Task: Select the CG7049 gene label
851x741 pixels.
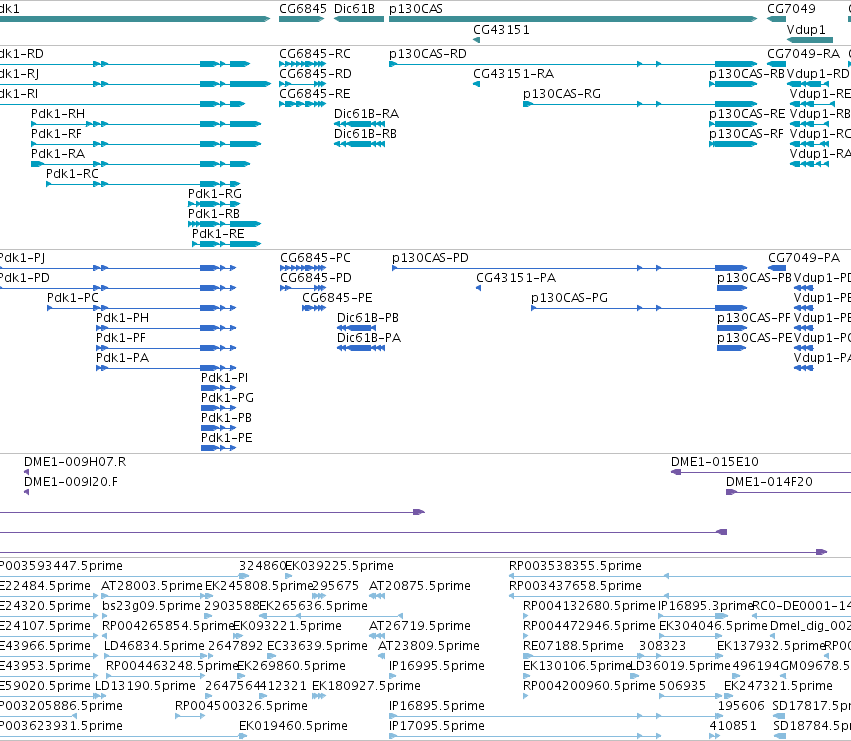Action: click(791, 9)
